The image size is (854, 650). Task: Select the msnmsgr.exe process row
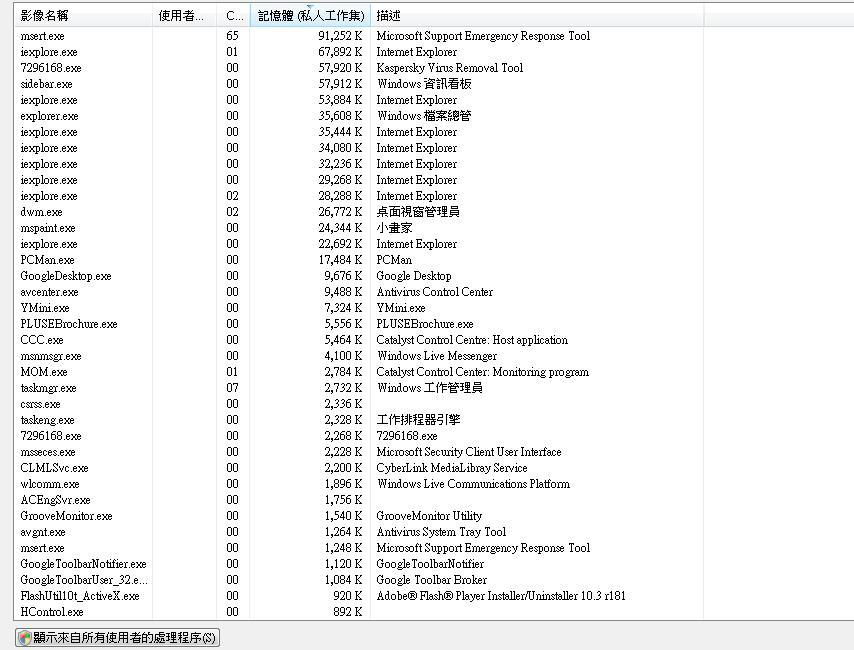click(x=359, y=356)
